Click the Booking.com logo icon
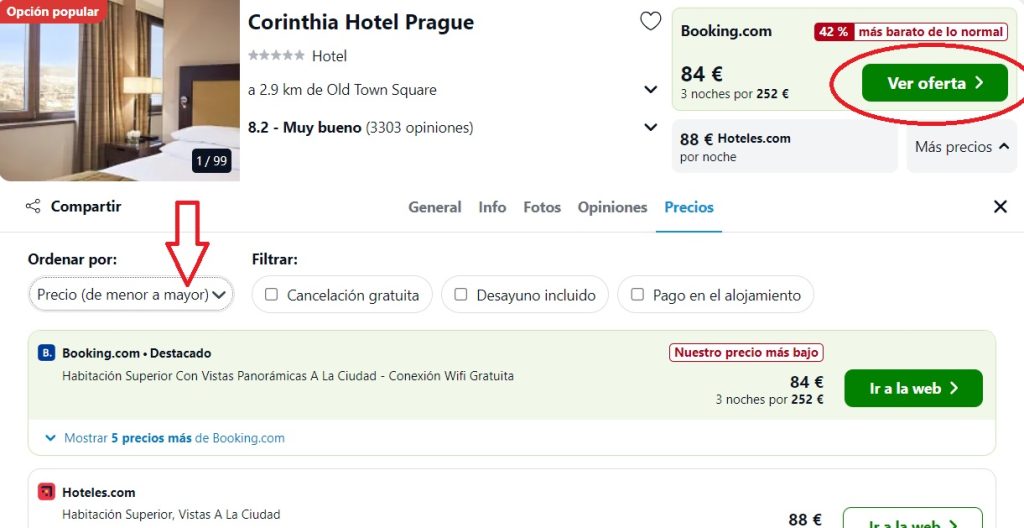This screenshot has height=528, width=1024. (46, 353)
